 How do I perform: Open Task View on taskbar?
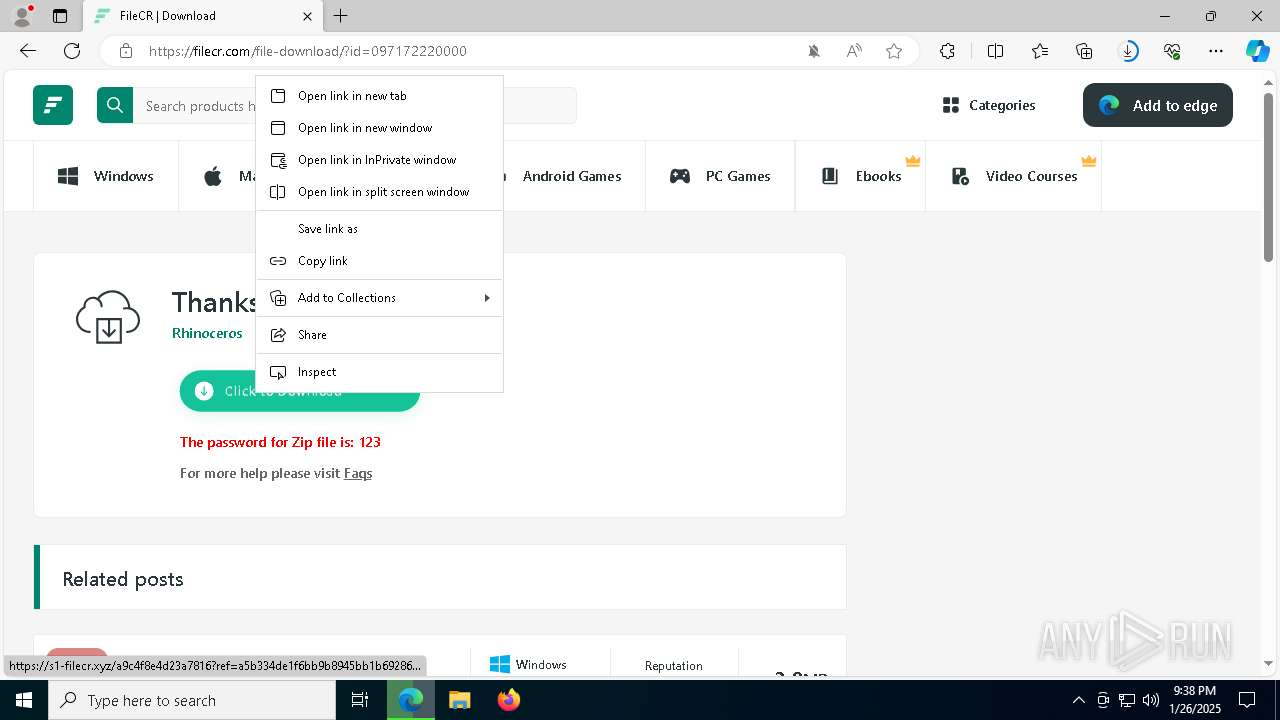(360, 700)
